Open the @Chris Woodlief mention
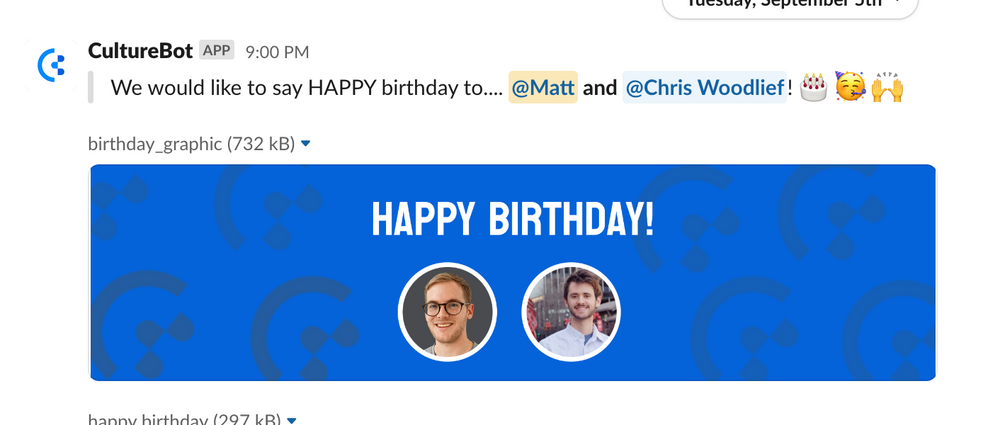1000x425 pixels. (705, 87)
